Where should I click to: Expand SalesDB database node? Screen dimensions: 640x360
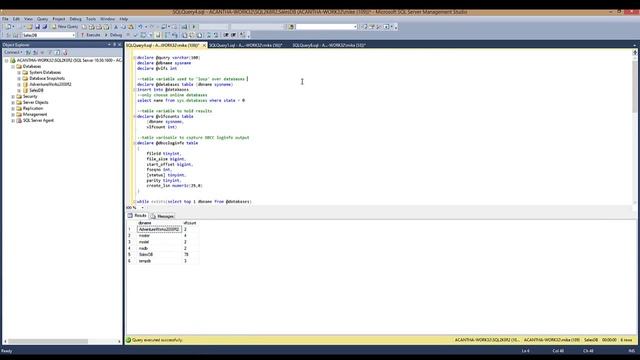(19, 90)
